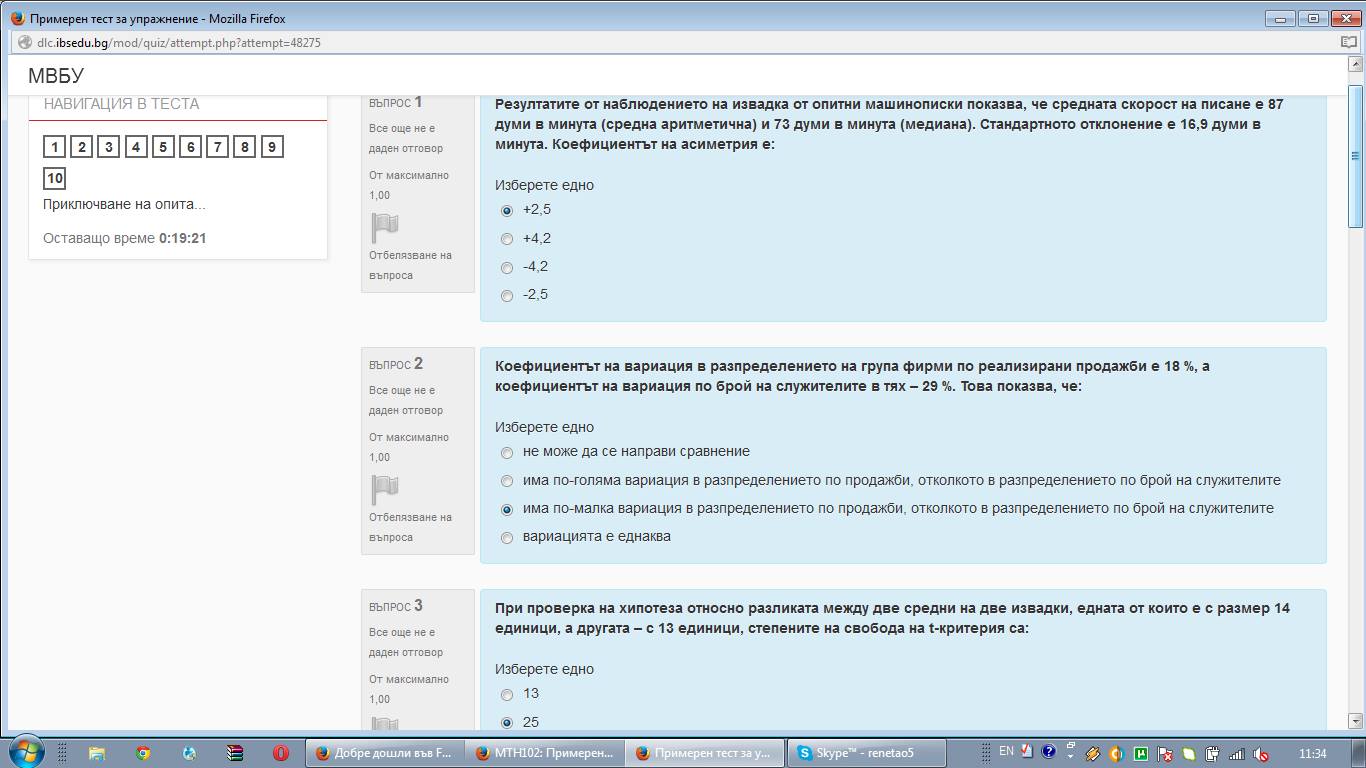This screenshot has height=768, width=1366.
Task: Open the Windows Start menu
Action: [x=25, y=752]
